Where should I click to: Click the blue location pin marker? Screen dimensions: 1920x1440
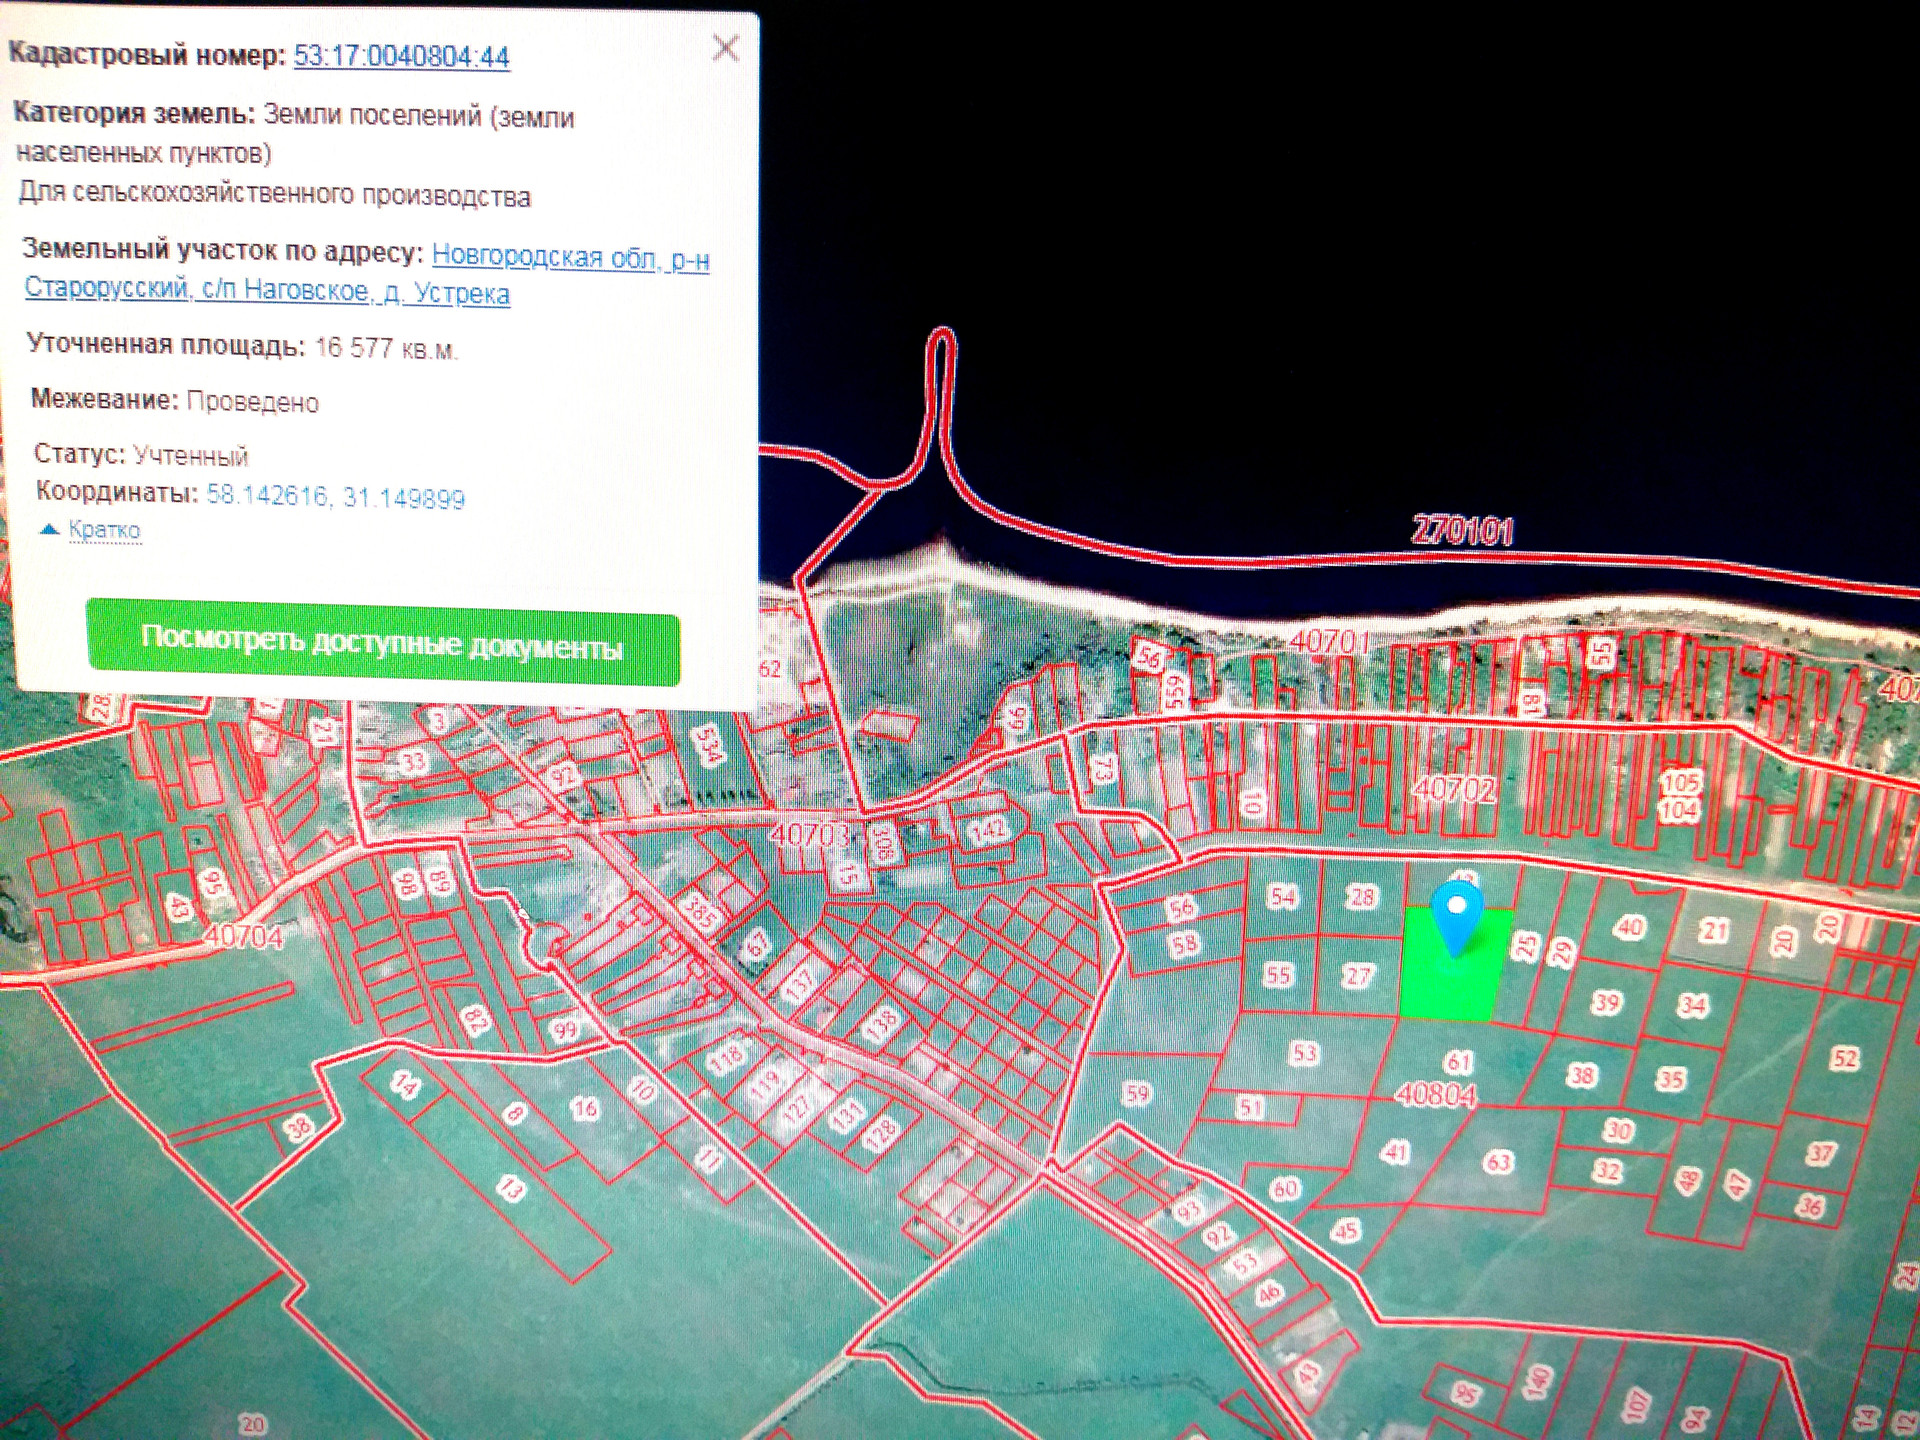[x=1457, y=916]
